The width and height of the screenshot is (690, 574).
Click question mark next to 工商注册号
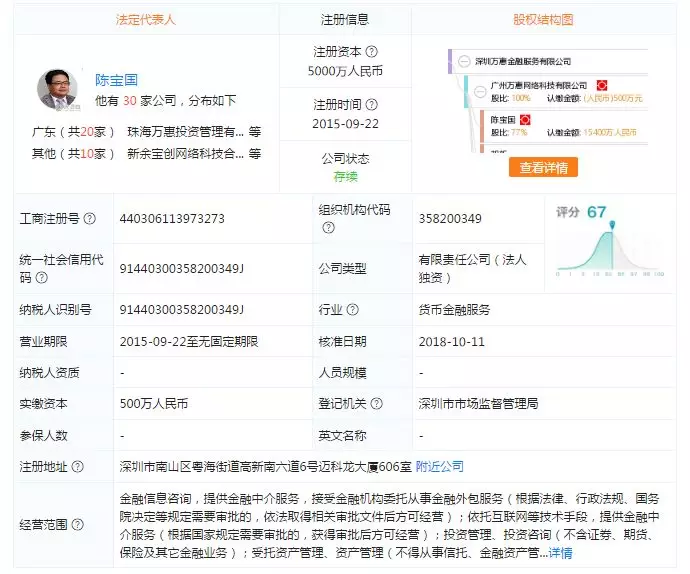click(x=89, y=219)
